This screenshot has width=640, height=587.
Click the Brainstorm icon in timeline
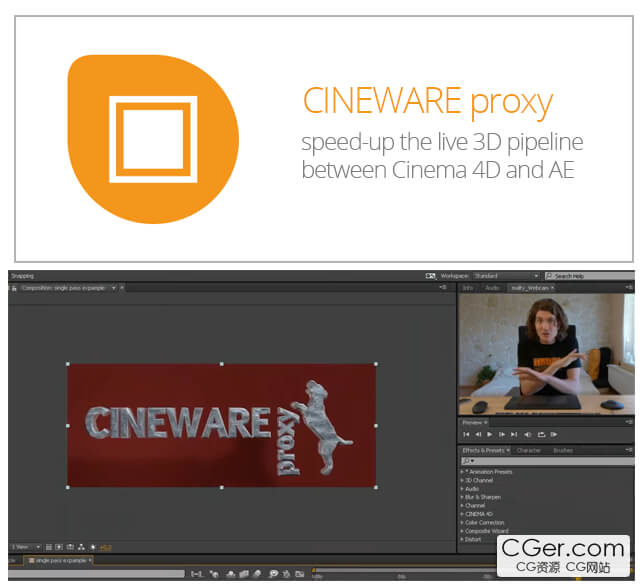click(x=273, y=574)
